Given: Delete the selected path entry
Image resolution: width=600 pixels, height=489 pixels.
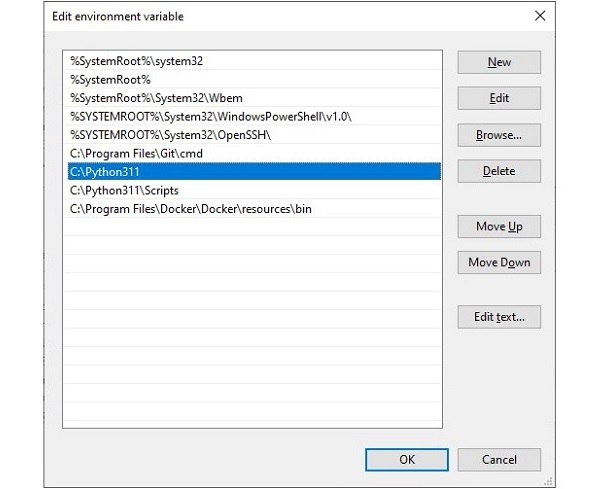Looking at the screenshot, I should point(499,171).
